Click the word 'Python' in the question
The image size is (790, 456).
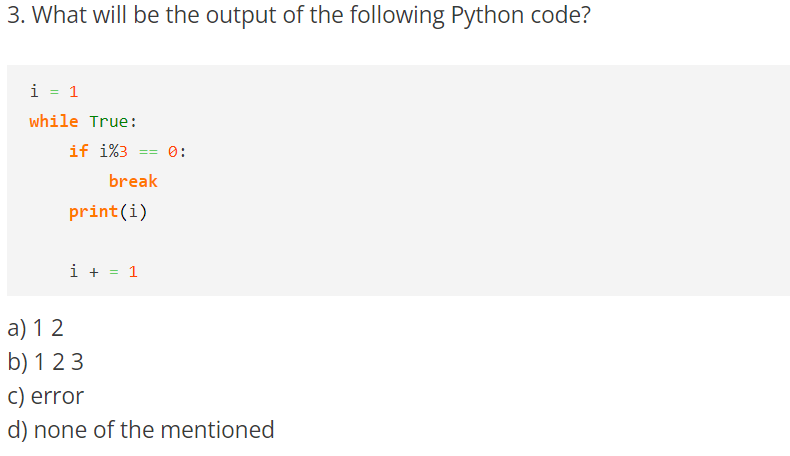pos(480,16)
